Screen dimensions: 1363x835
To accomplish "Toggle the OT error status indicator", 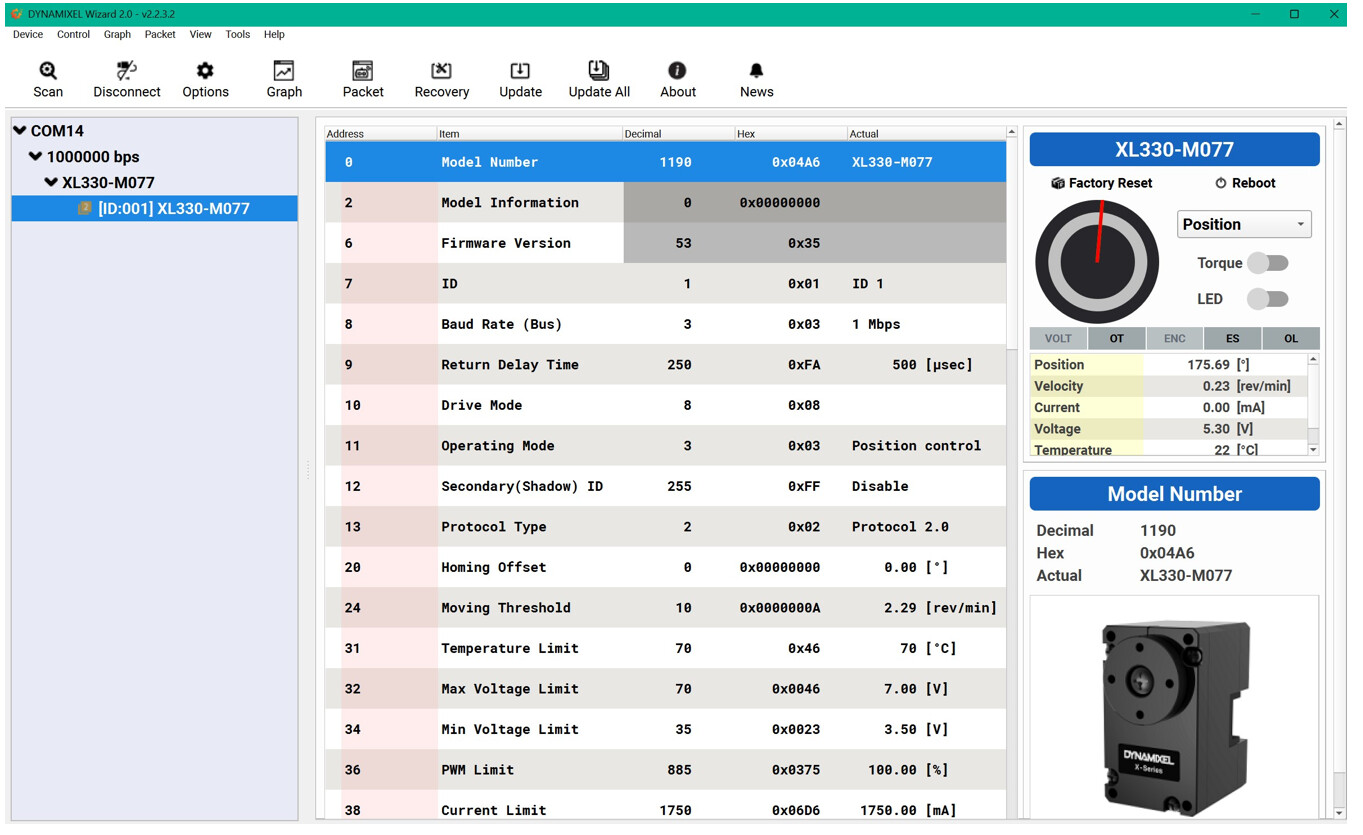I will coord(1116,338).
